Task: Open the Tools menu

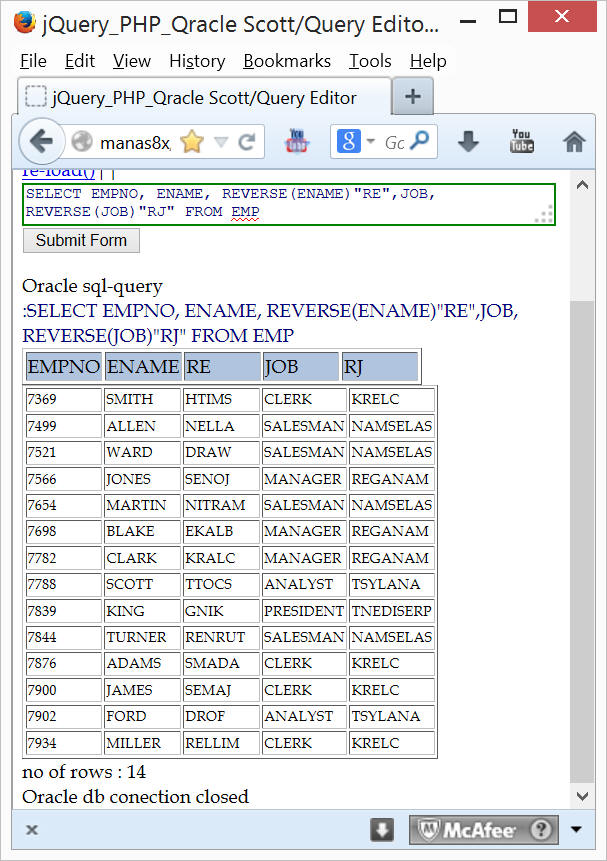Action: (x=370, y=61)
